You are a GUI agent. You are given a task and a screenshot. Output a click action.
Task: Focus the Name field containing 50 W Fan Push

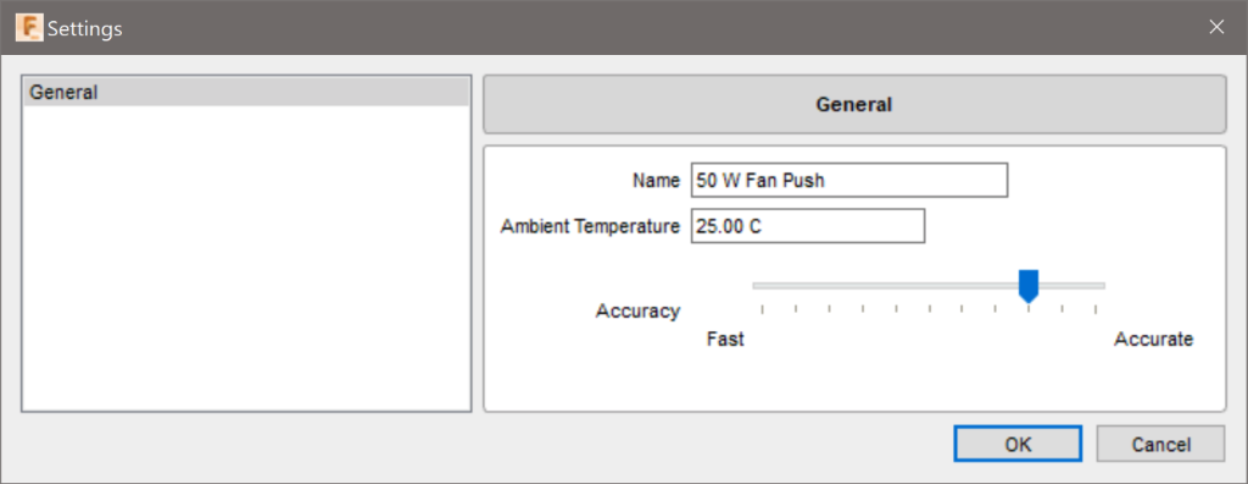pyautogui.click(x=848, y=181)
